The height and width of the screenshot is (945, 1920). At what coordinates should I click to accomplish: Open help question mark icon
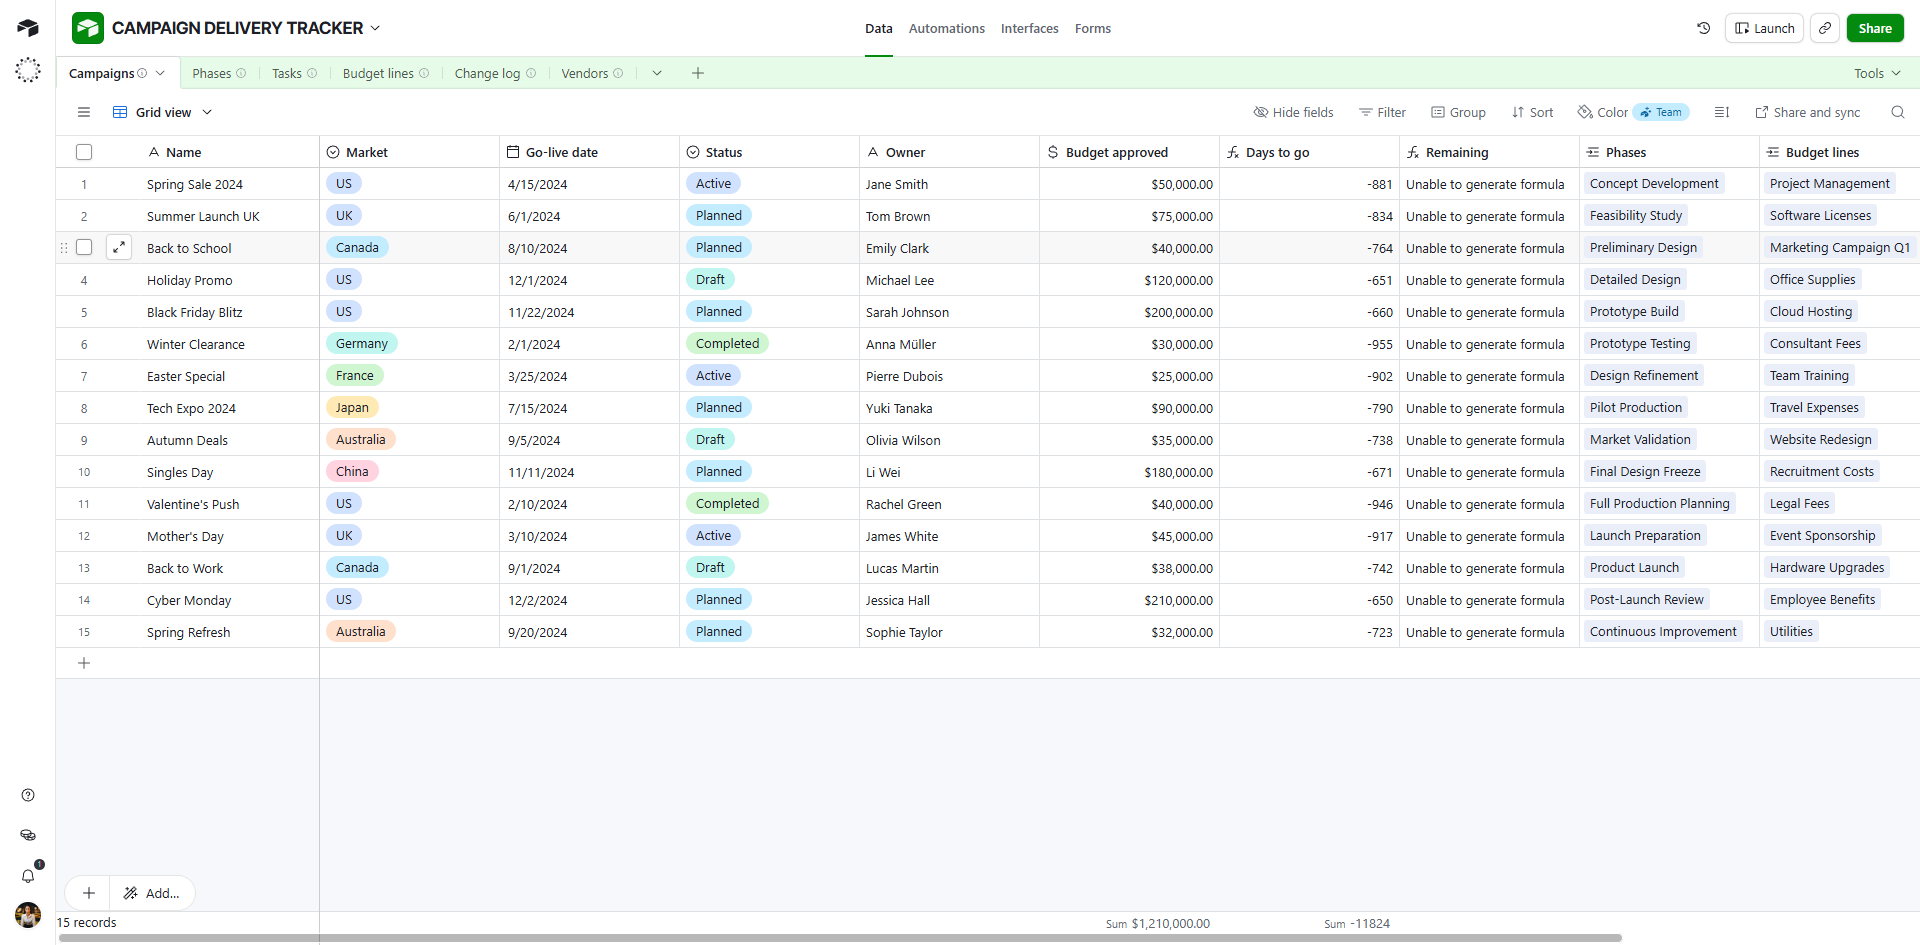coord(28,795)
